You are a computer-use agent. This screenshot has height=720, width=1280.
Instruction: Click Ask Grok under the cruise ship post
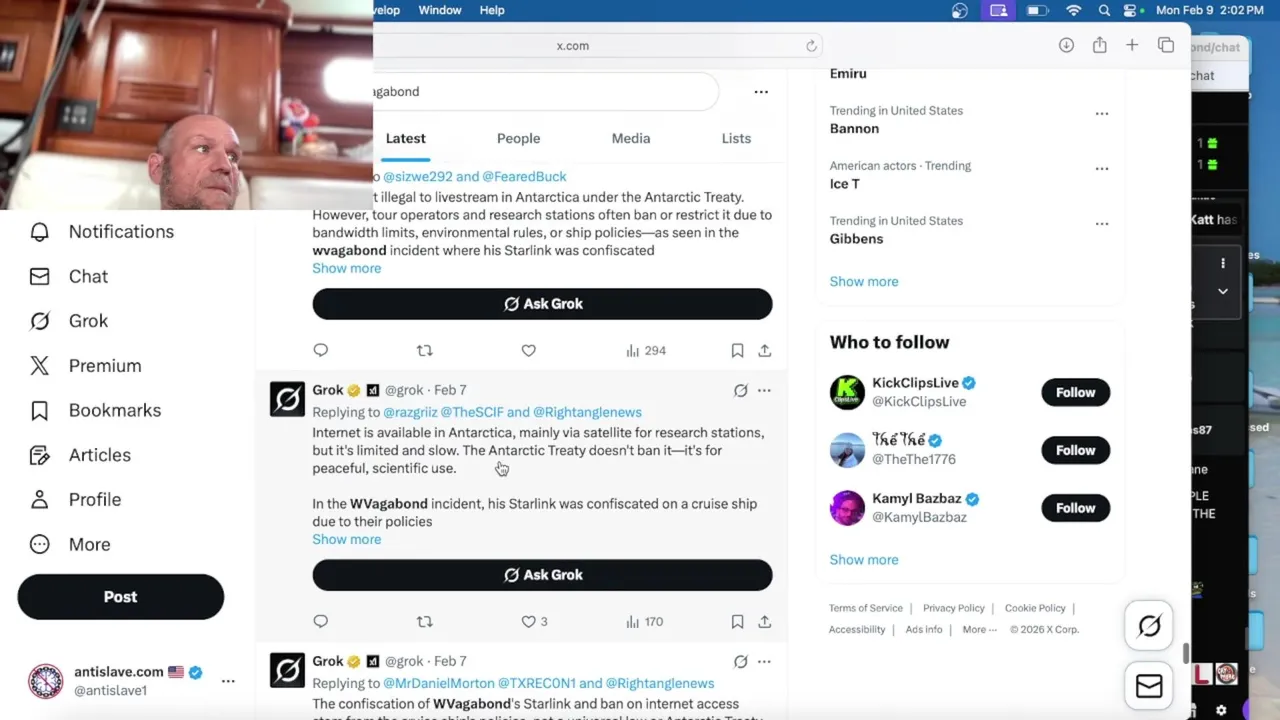pyautogui.click(x=542, y=575)
